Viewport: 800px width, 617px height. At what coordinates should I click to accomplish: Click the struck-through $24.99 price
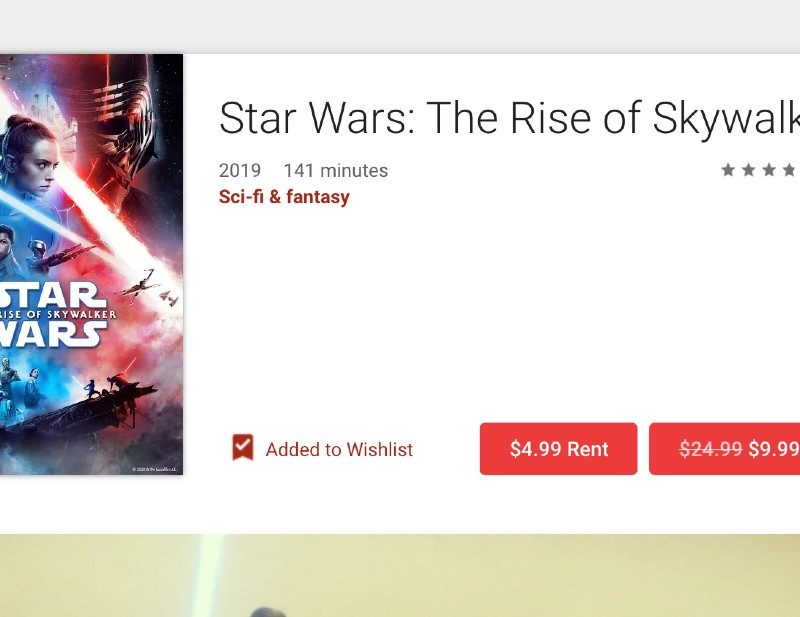tap(710, 449)
